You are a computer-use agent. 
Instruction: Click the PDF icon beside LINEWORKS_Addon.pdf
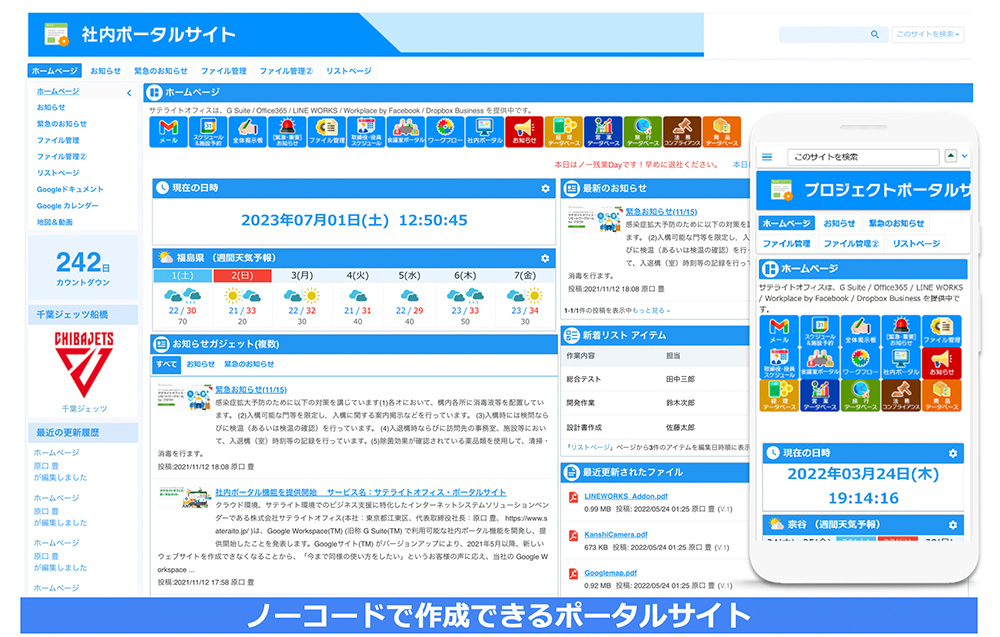coord(573,498)
